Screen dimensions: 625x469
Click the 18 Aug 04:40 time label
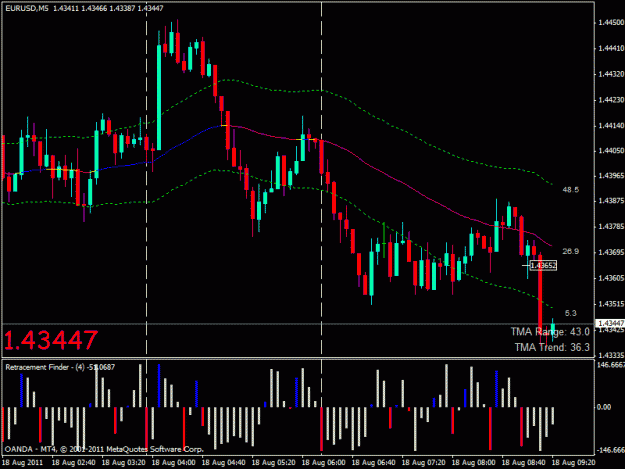pos(223,462)
